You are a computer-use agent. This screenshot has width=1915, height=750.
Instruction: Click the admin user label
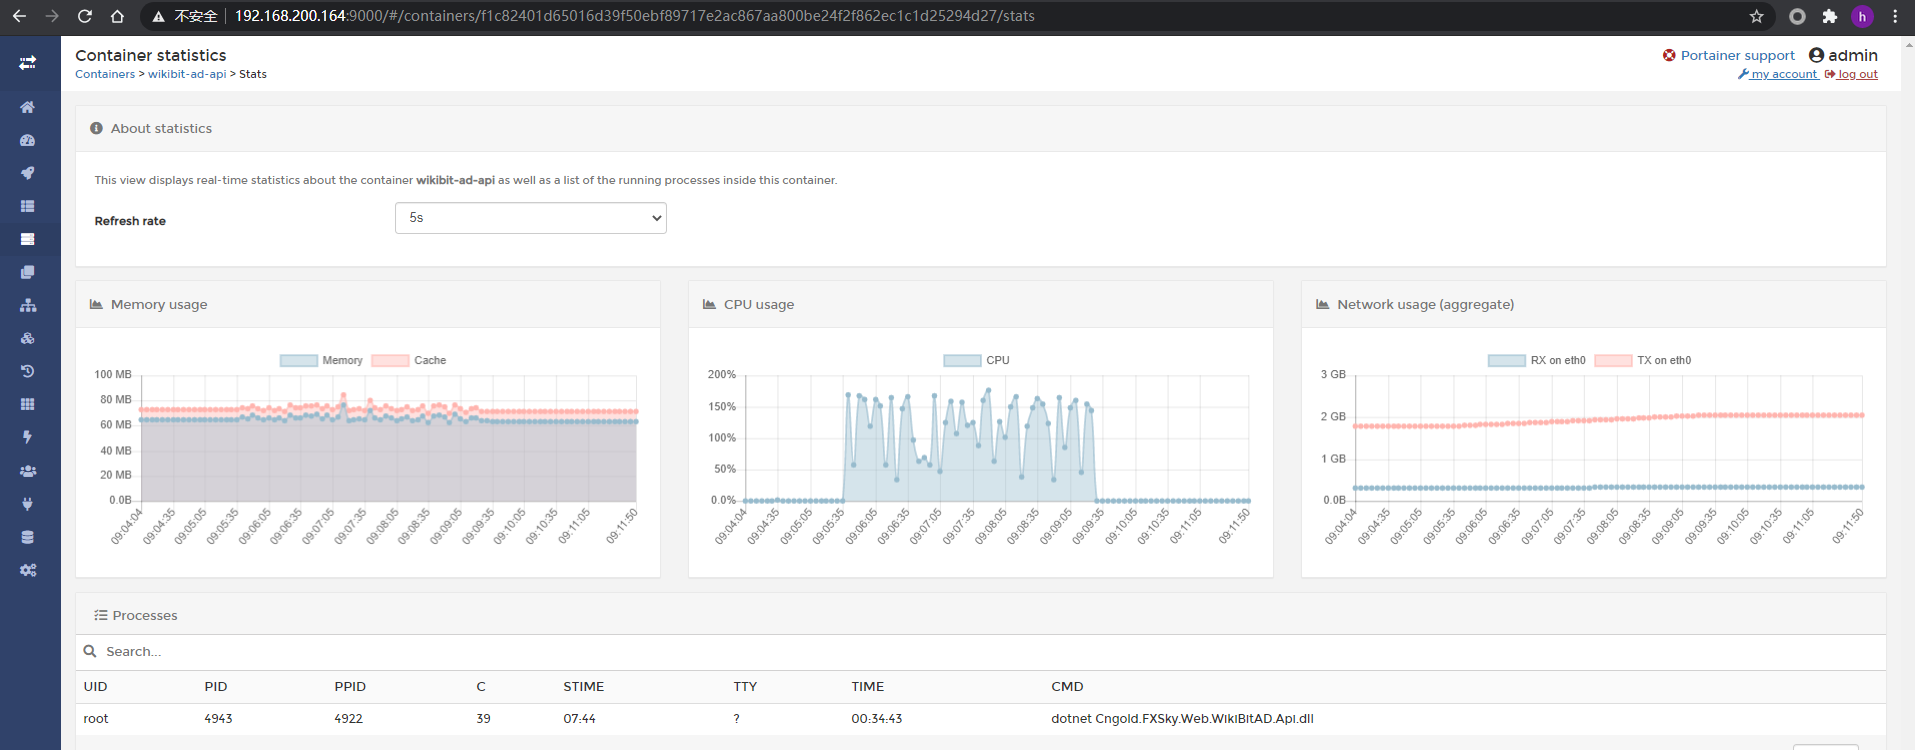[x=1853, y=55]
